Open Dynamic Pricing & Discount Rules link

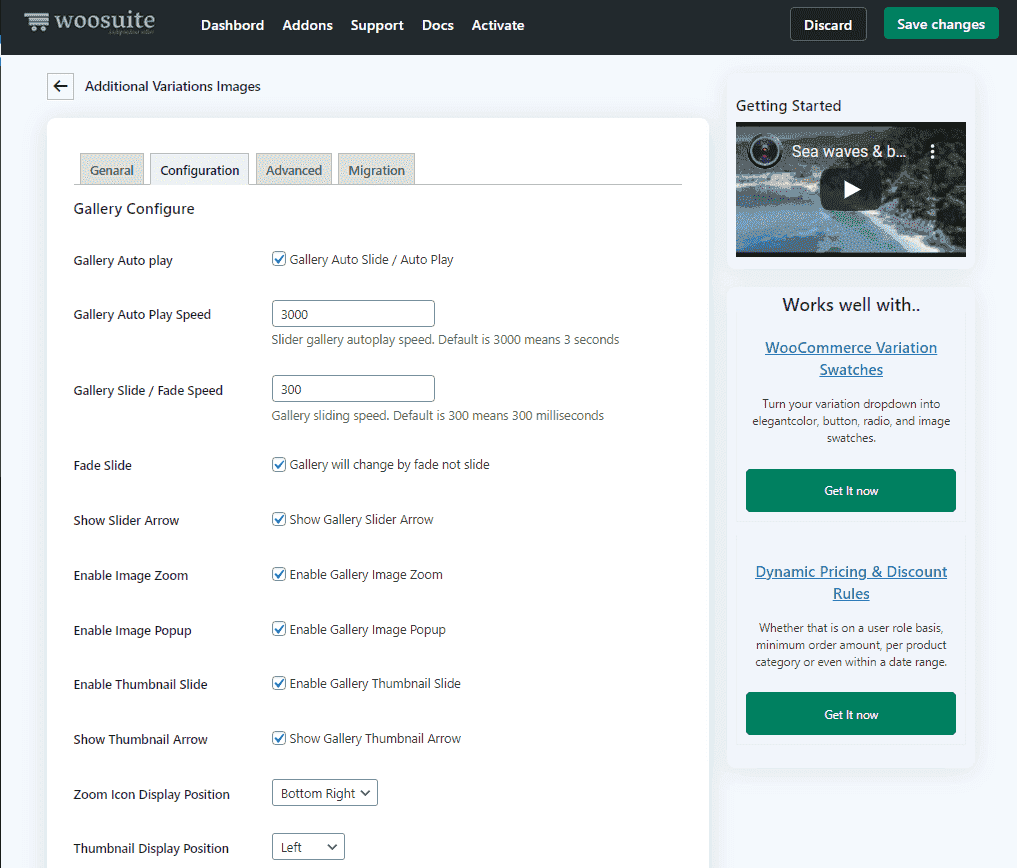851,583
